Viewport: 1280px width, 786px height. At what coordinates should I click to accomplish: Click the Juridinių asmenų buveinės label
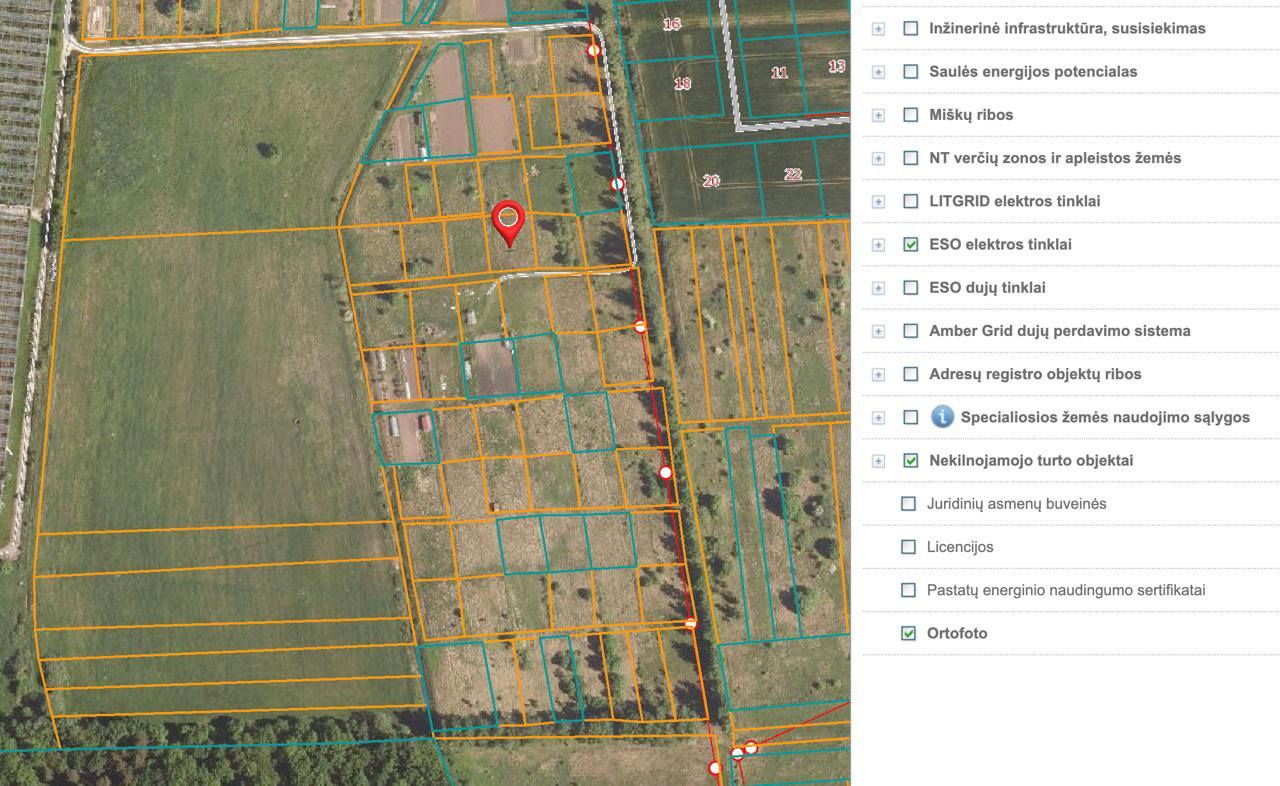pos(1016,504)
